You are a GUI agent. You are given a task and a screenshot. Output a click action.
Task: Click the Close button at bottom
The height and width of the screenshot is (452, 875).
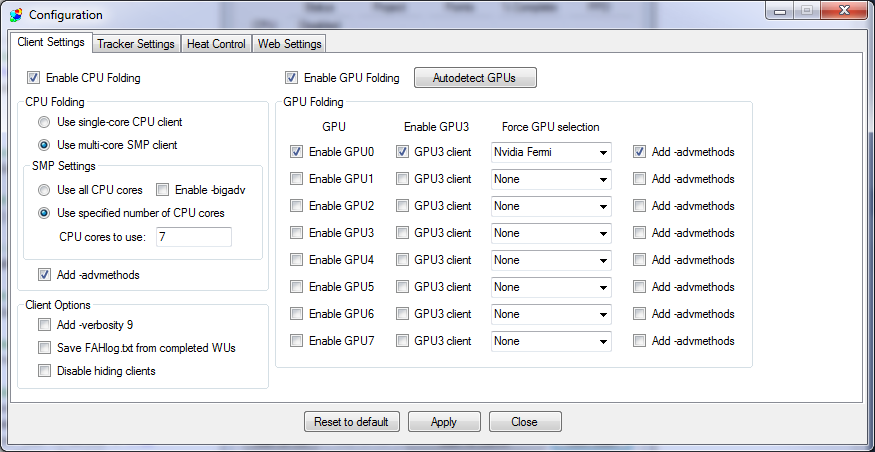point(525,421)
